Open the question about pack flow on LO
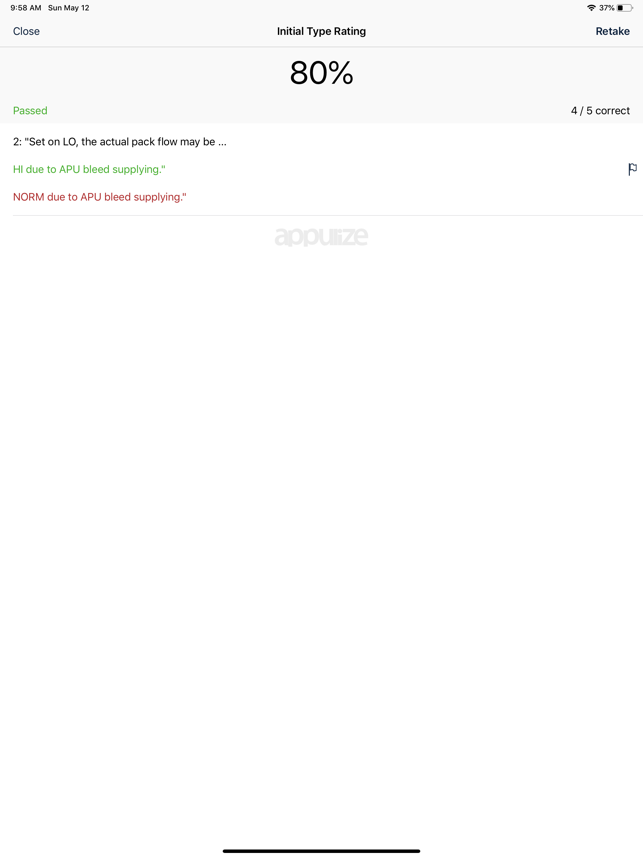This screenshot has width=643, height=858. coord(120,142)
